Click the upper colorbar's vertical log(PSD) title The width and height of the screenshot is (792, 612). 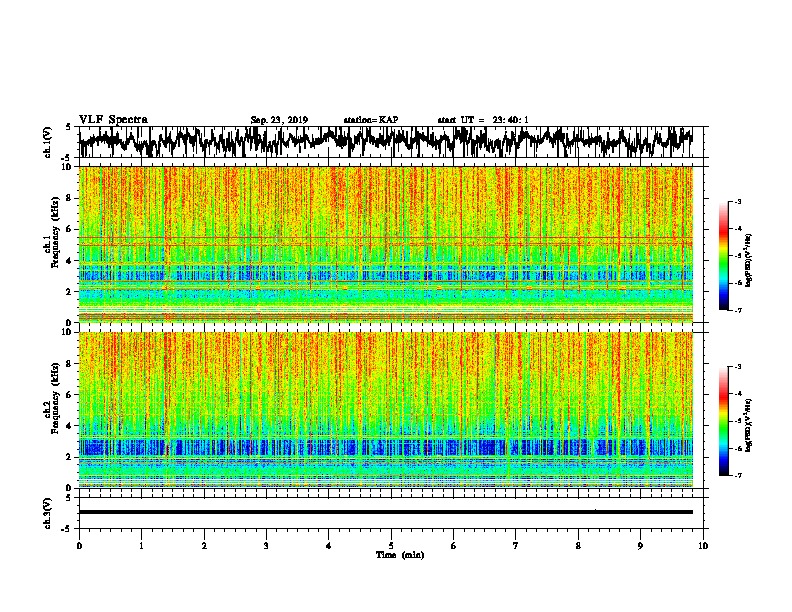[749, 260]
